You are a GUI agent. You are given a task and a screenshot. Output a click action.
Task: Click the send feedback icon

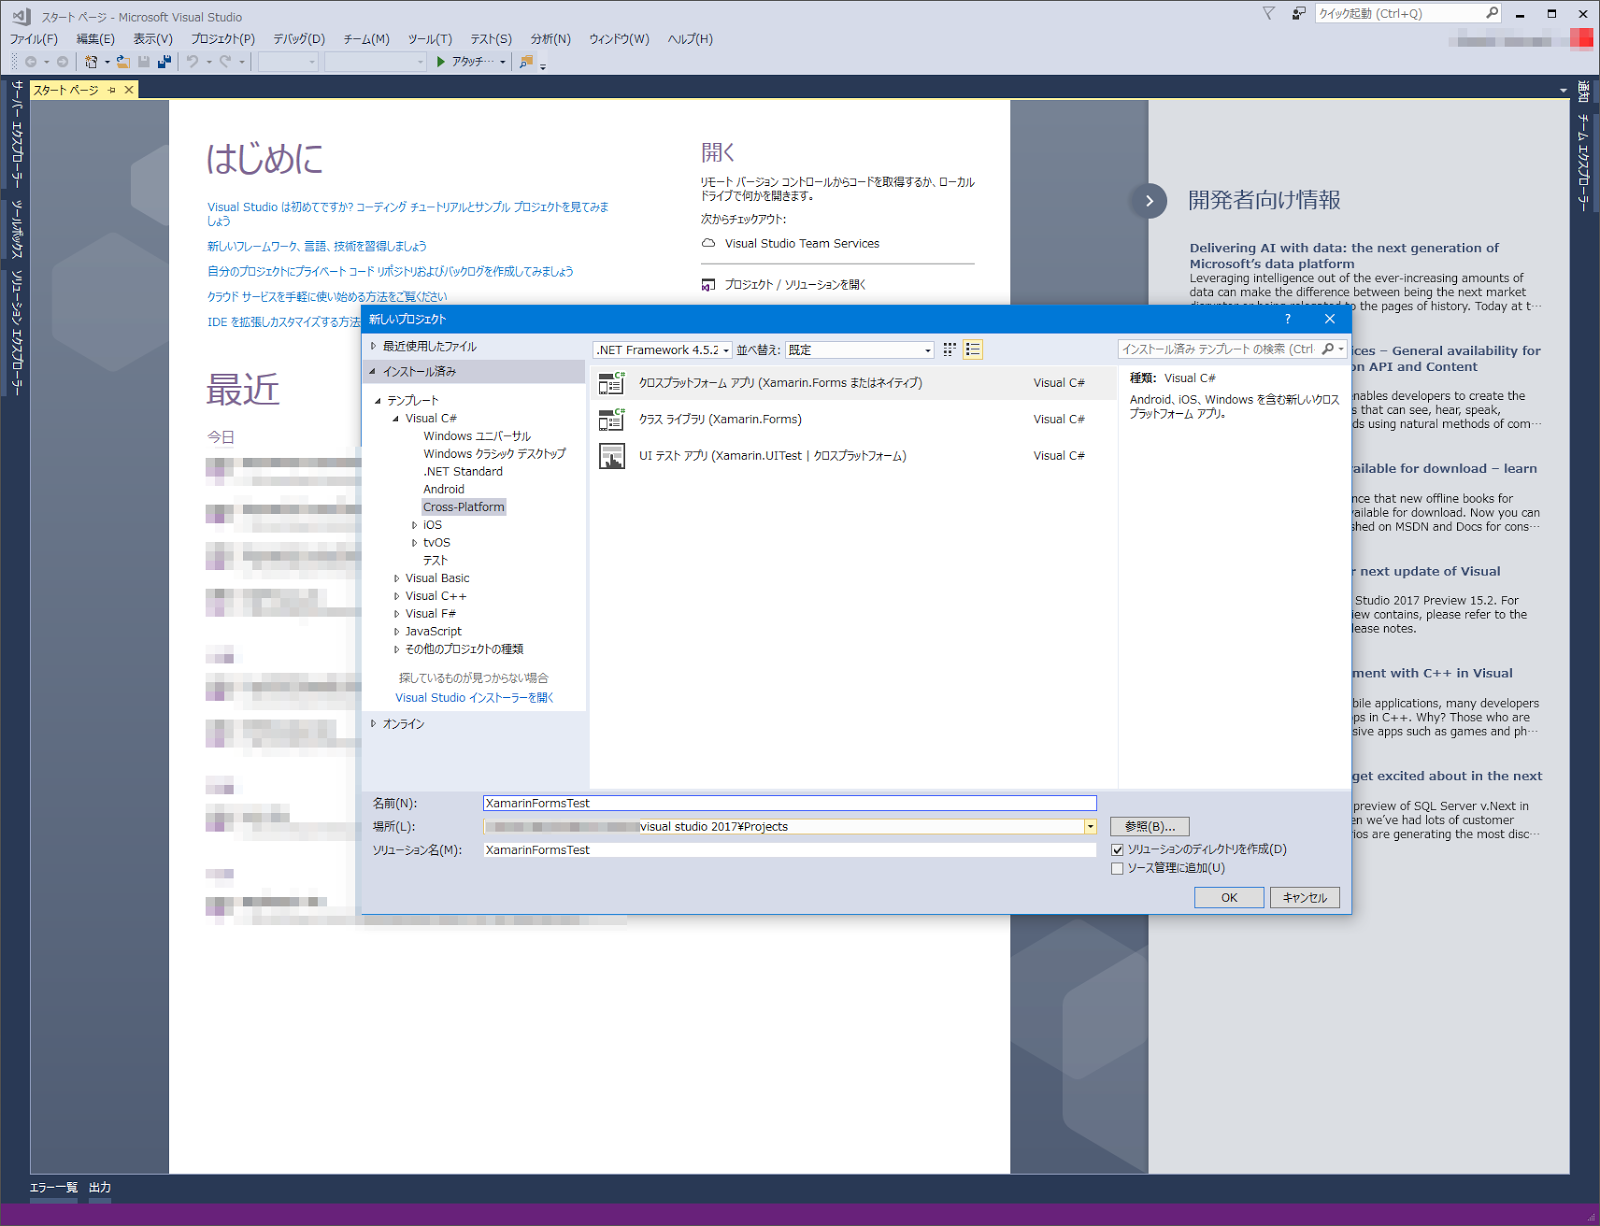[1299, 13]
